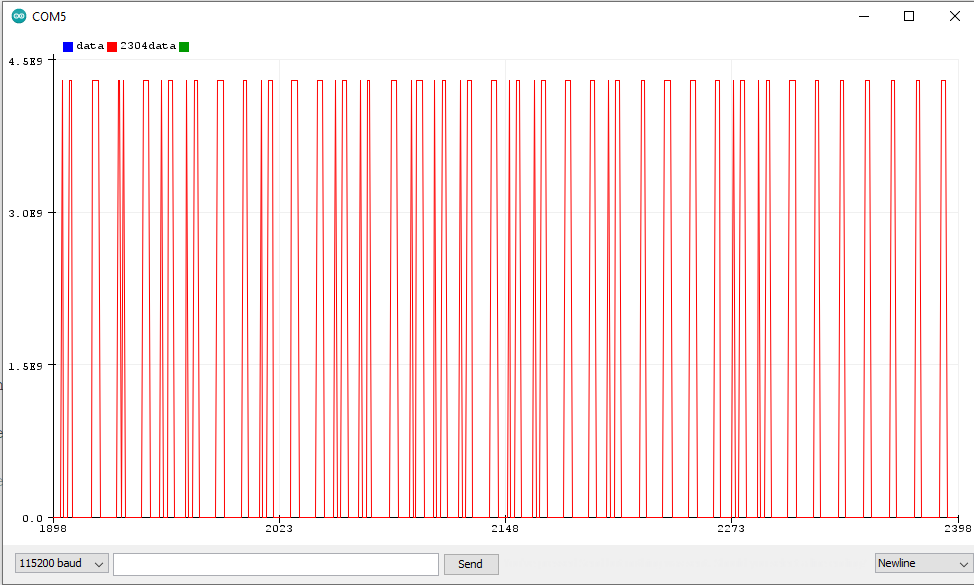Close the COM5 serial plotter window
974x585 pixels.
(953, 16)
